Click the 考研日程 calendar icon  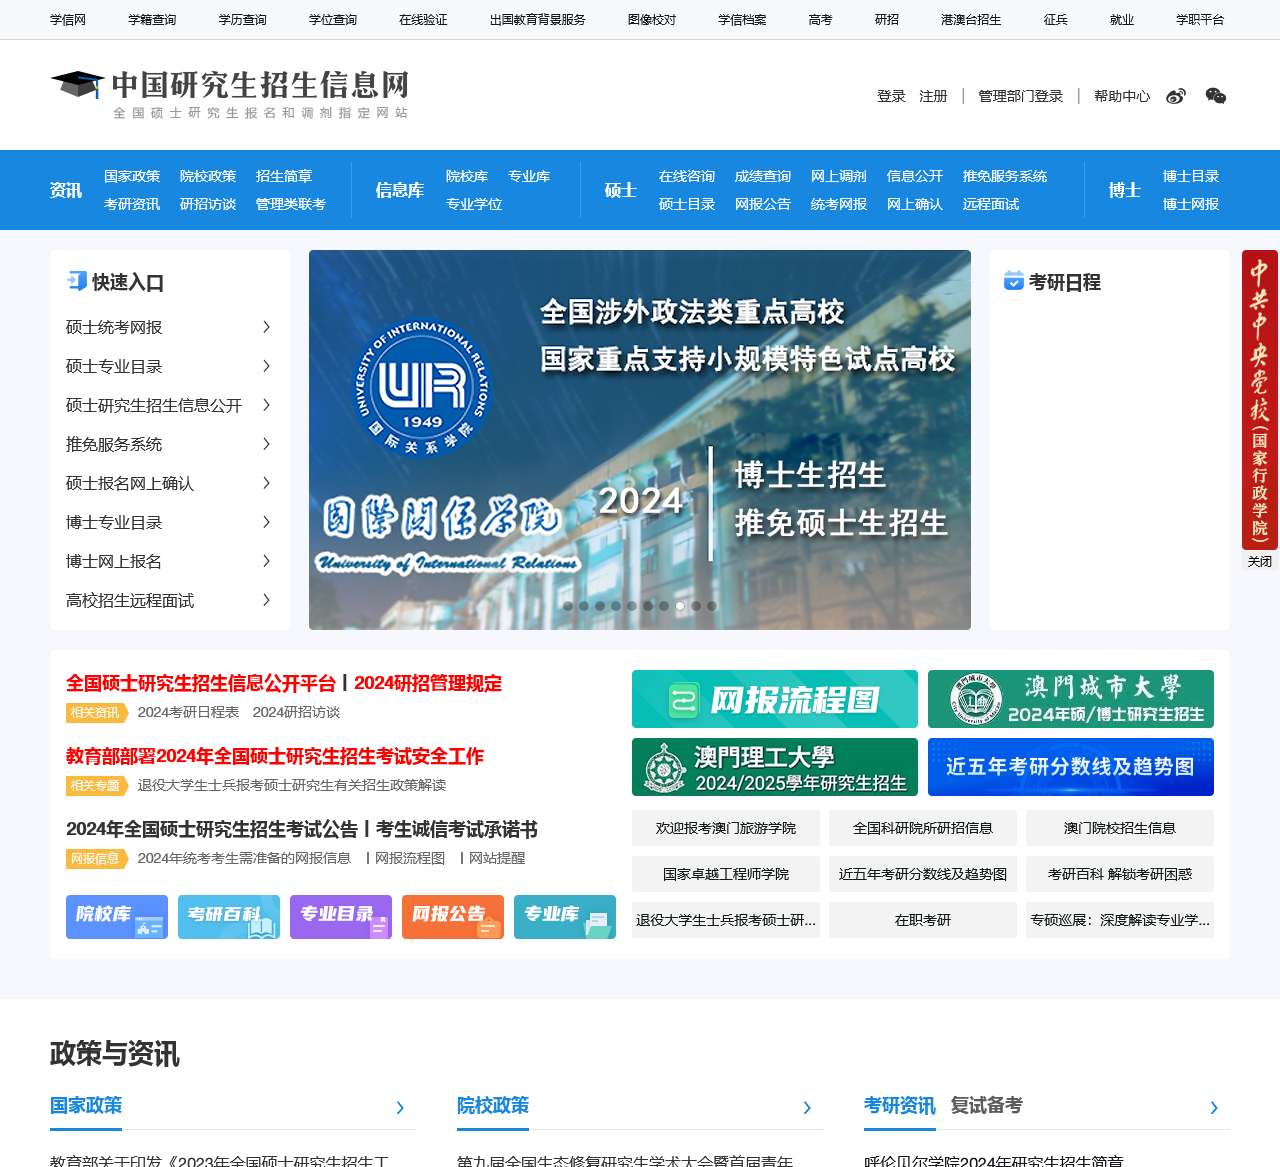1013,282
